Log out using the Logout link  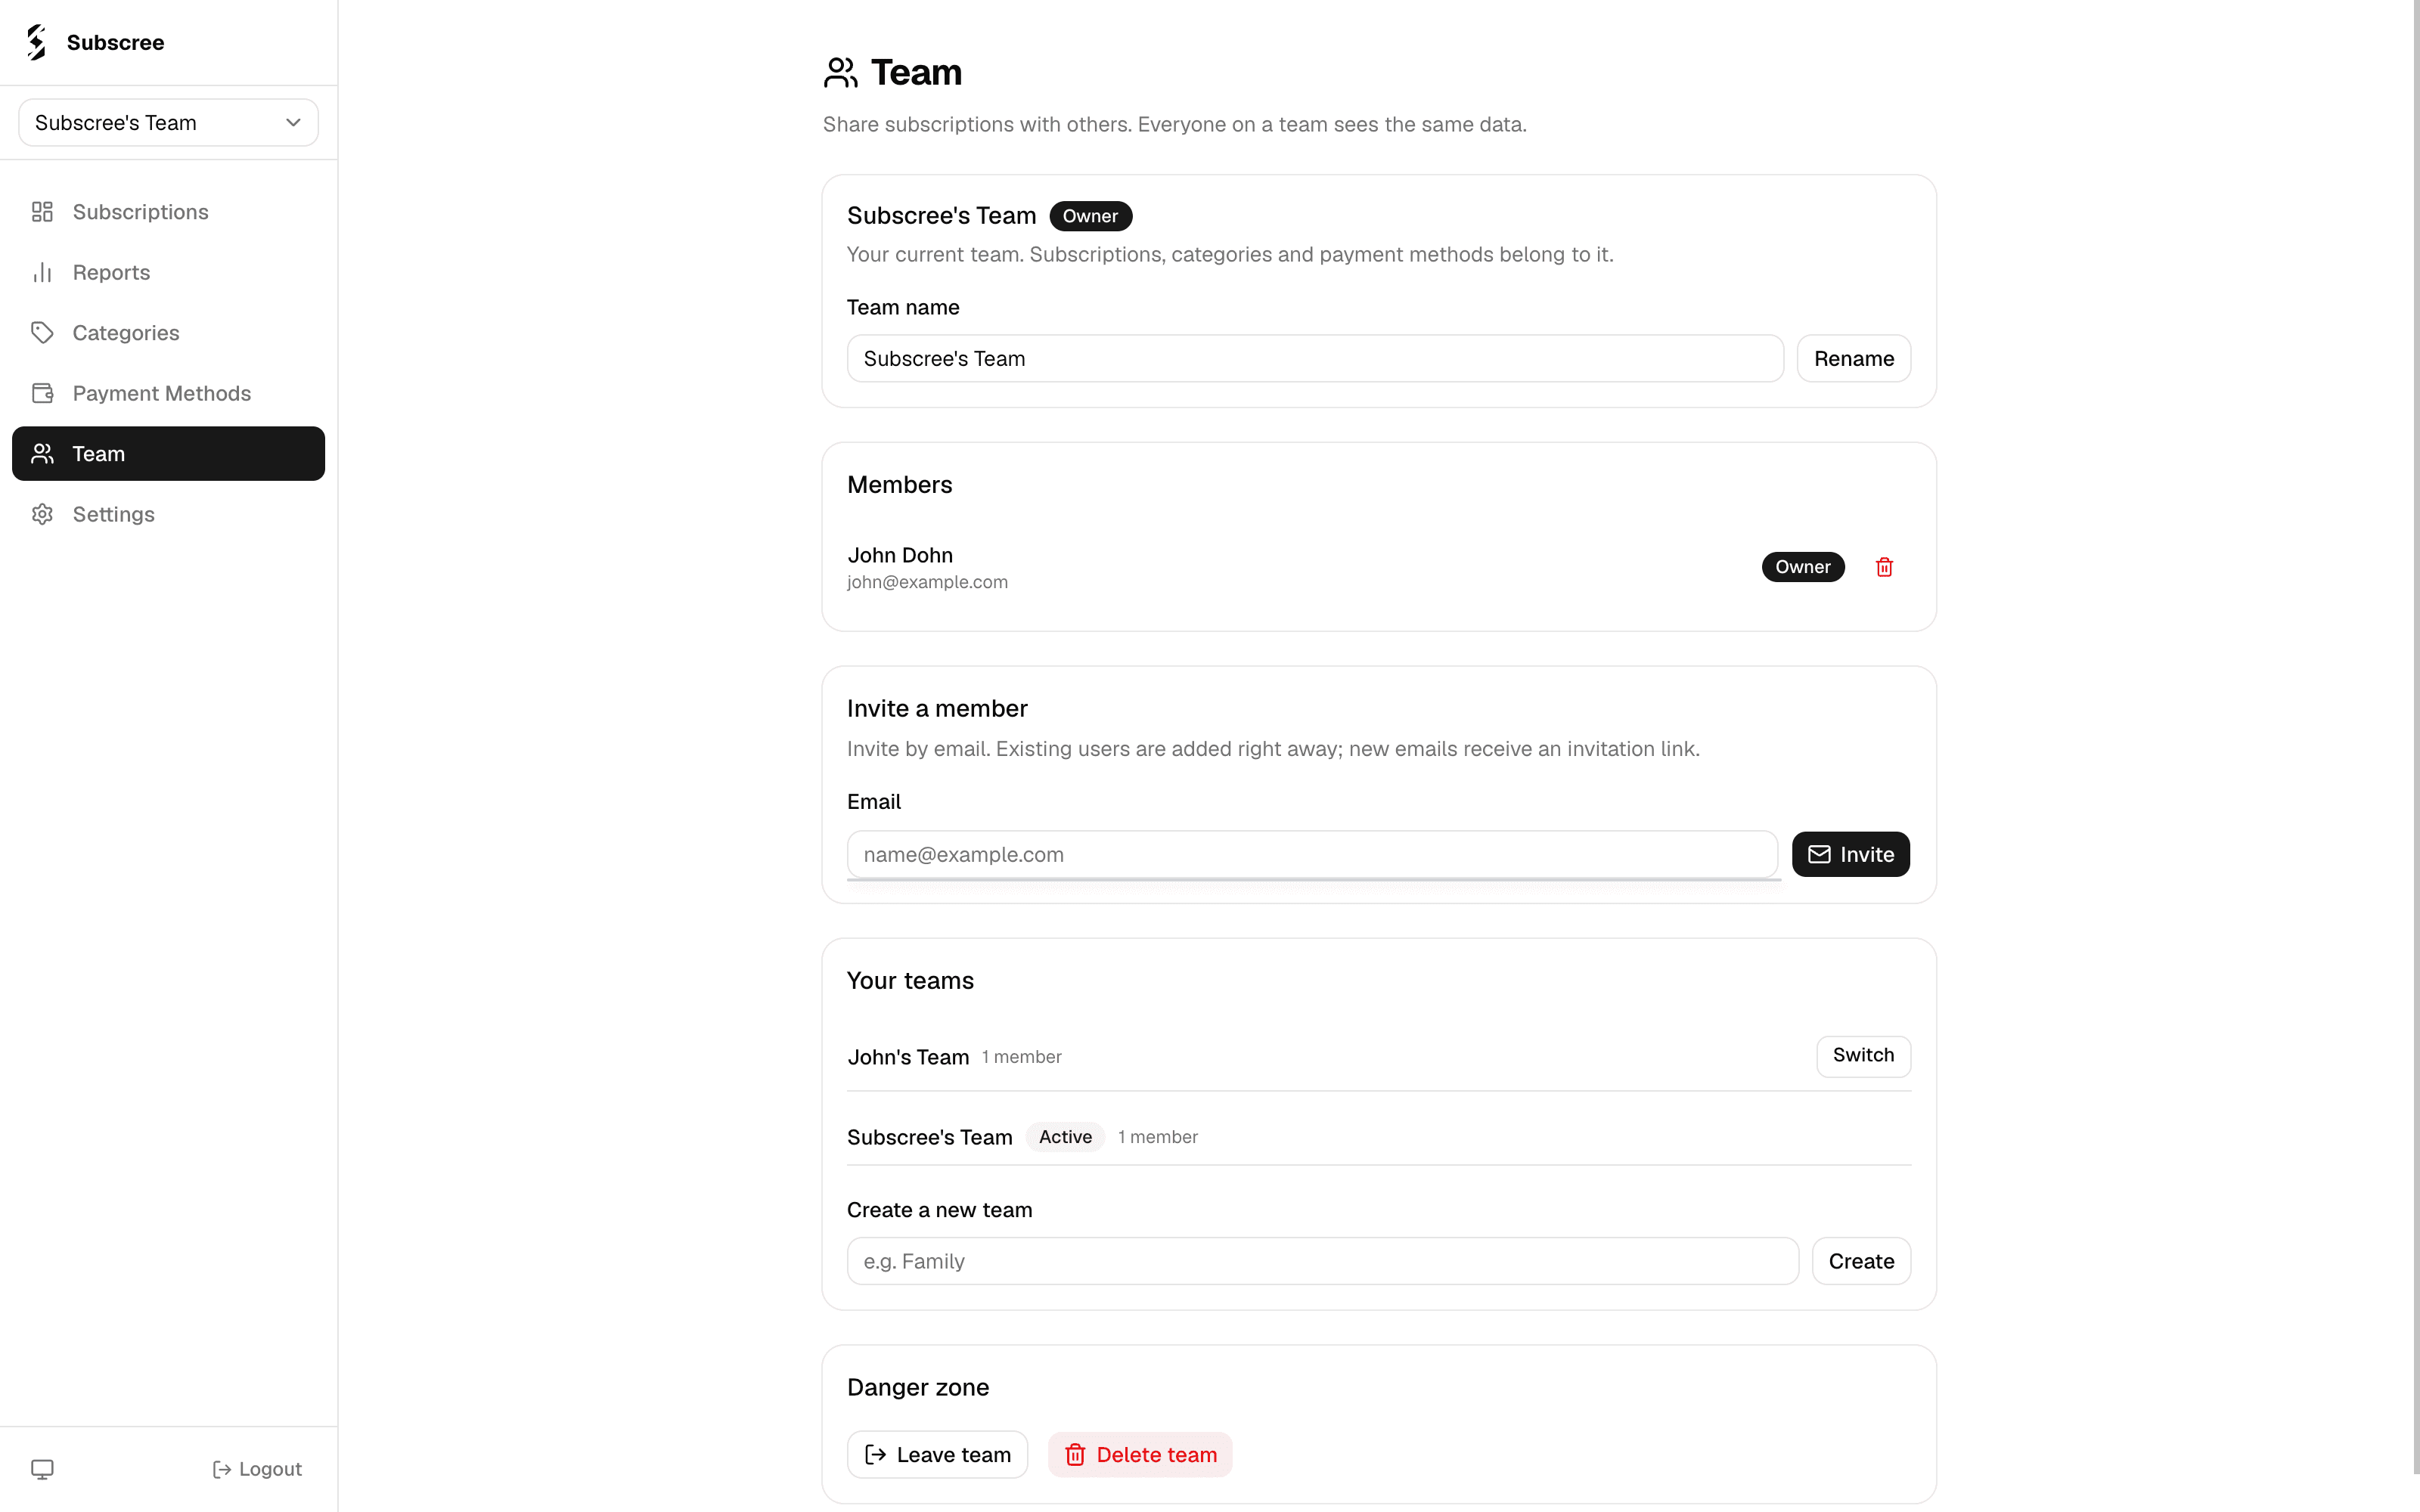click(257, 1469)
